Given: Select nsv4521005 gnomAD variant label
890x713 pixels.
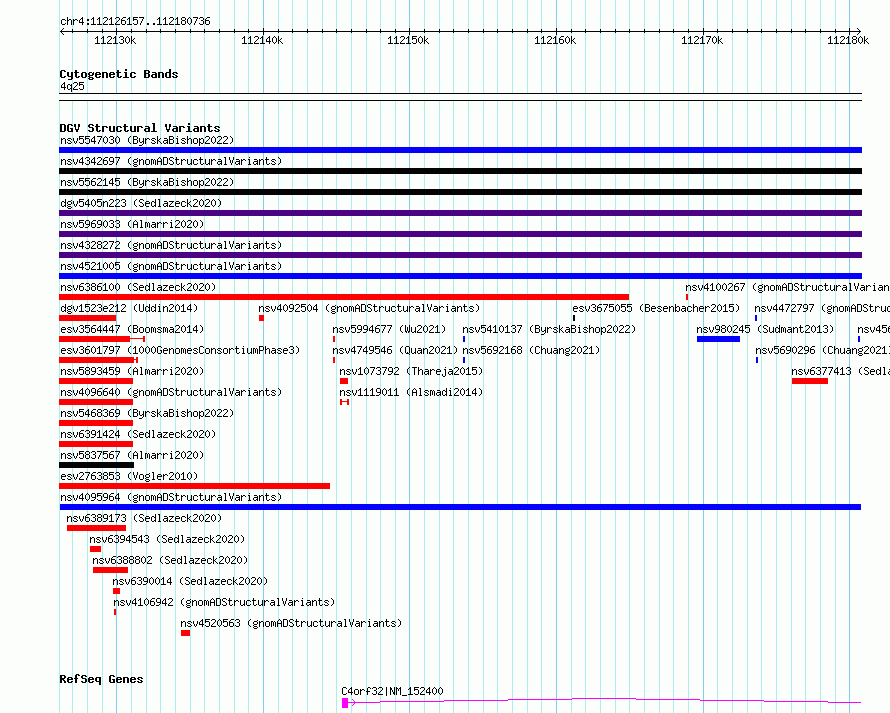Looking at the screenshot, I should point(171,266).
